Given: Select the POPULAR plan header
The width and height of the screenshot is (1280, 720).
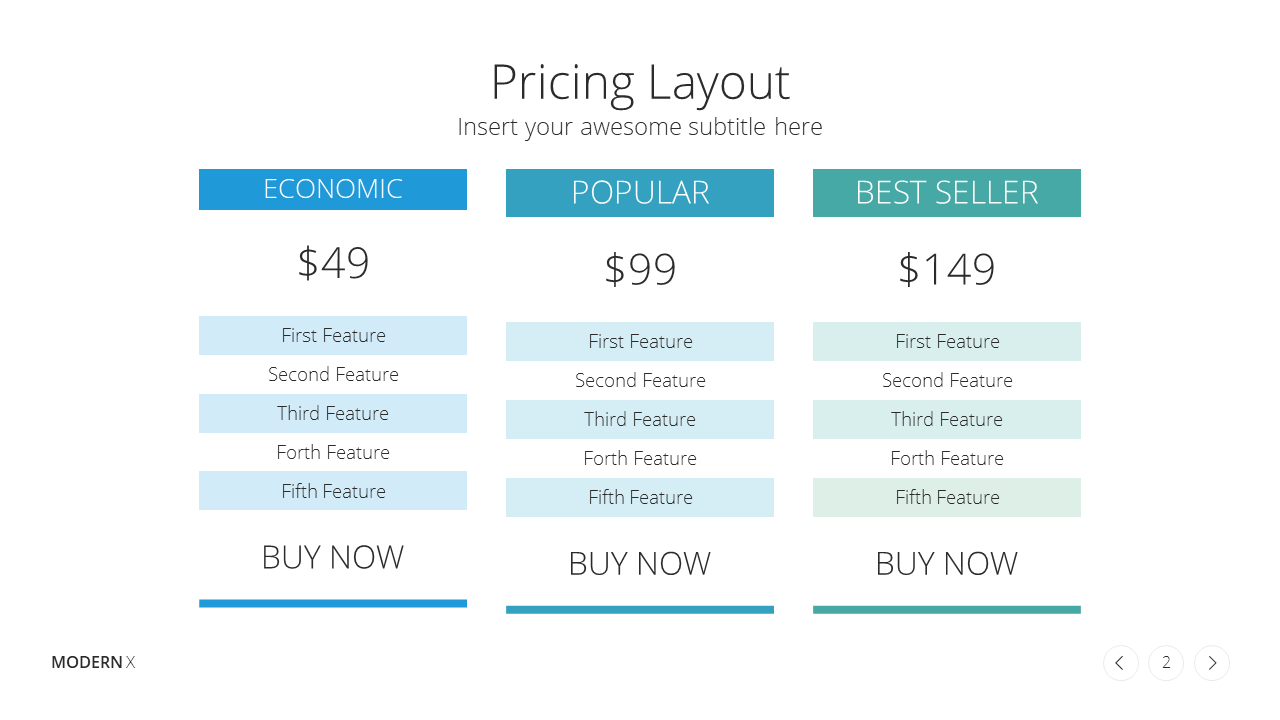Looking at the screenshot, I should point(640,193).
